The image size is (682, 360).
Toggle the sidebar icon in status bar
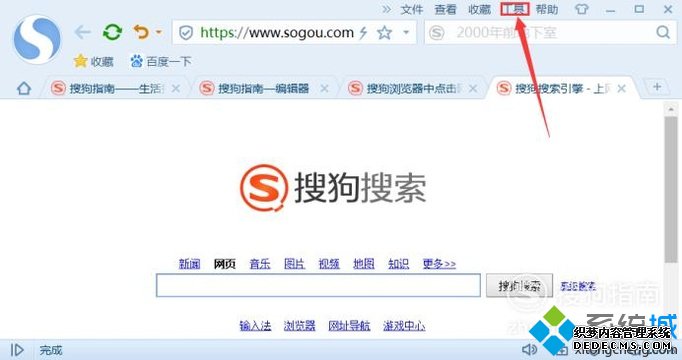pos(17,350)
